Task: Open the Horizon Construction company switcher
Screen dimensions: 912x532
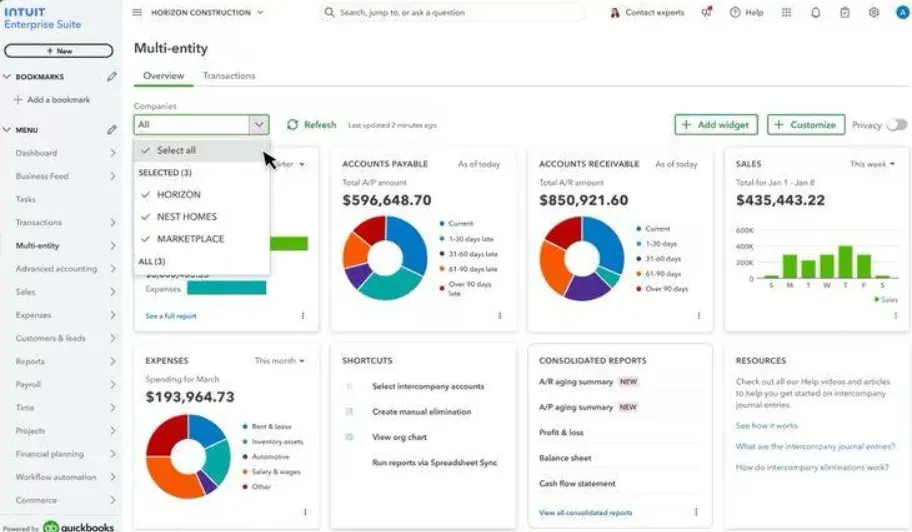Action: 207,12
